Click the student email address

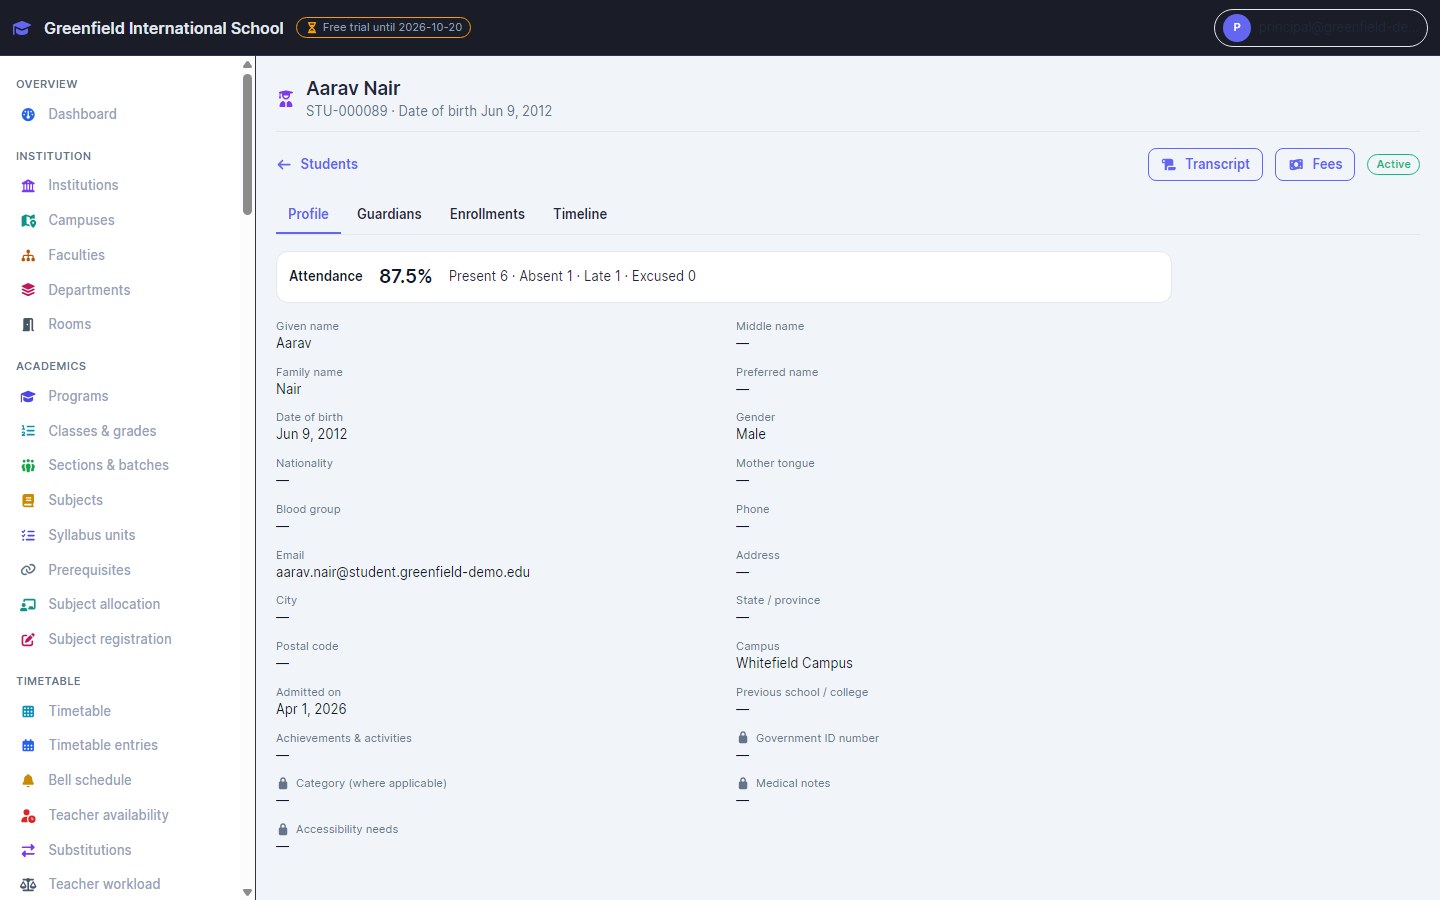403,572
